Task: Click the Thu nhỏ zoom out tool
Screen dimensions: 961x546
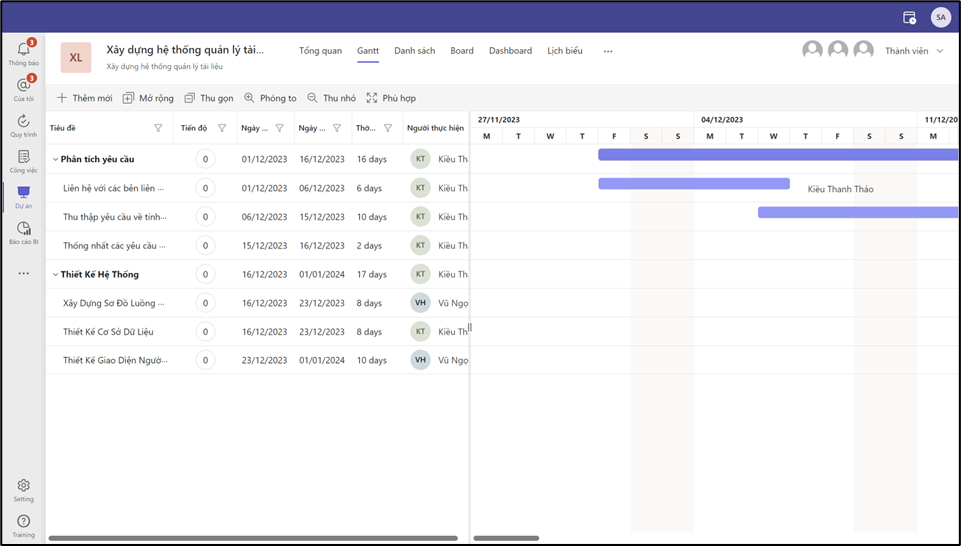Action: point(331,98)
